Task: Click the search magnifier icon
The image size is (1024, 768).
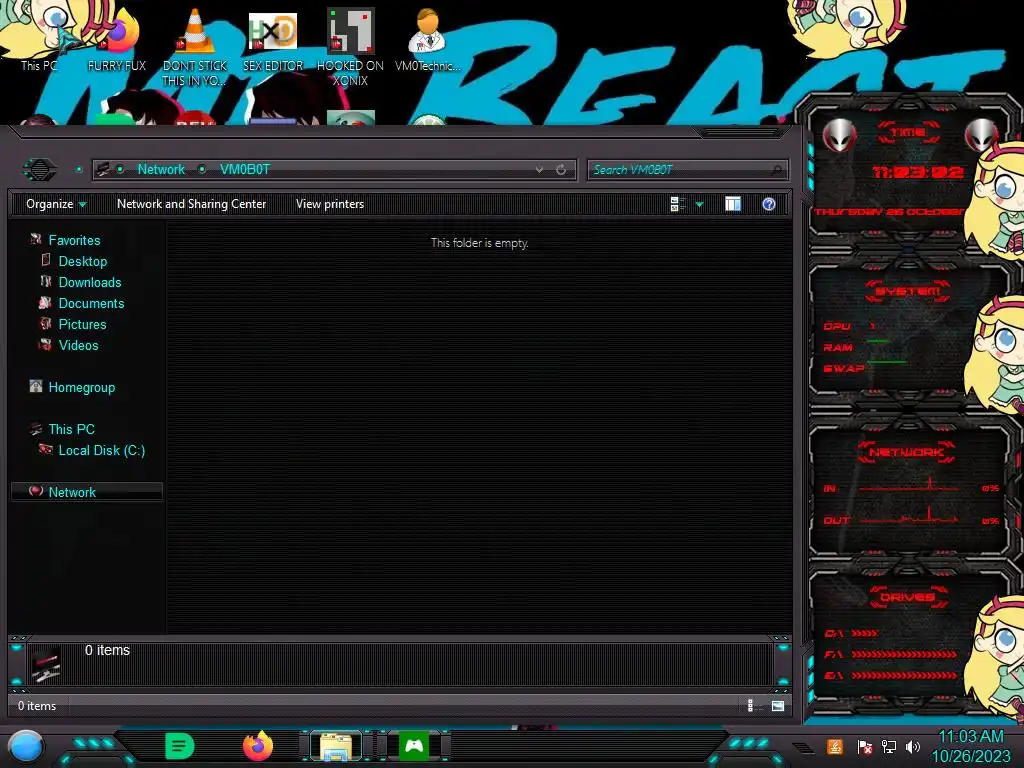Action: tap(776, 170)
